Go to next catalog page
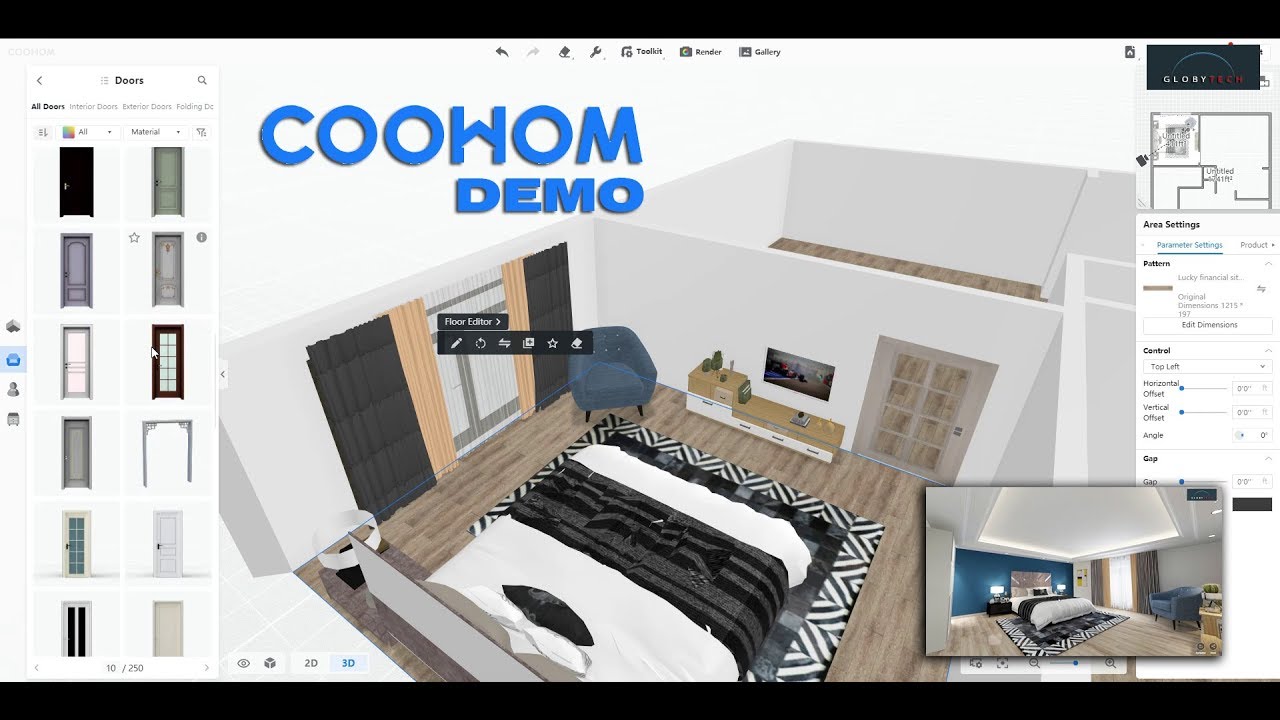 coord(207,668)
